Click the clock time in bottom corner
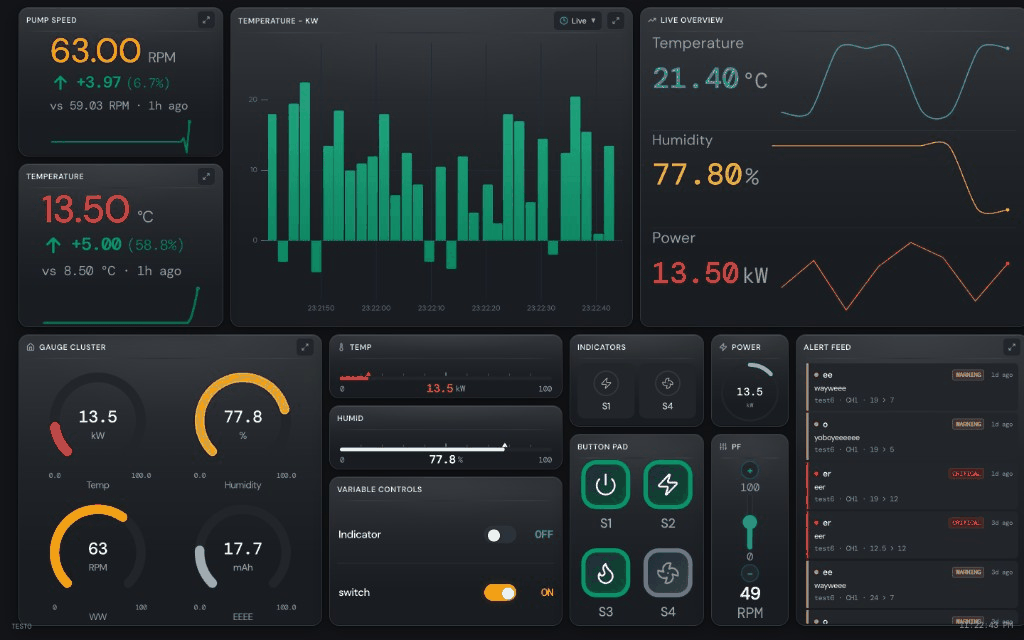1024x640 pixels. pyautogui.click(x=987, y=625)
